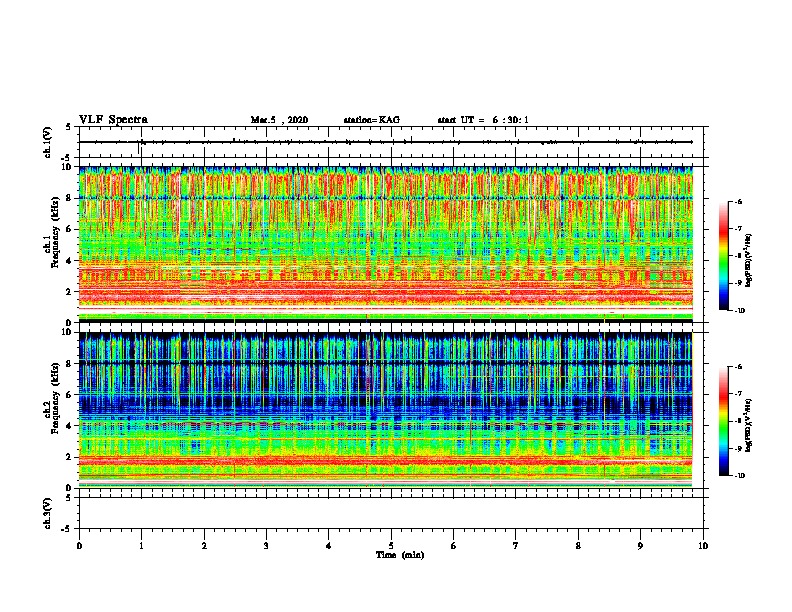Click the "Time (min)" axis label
The height and width of the screenshot is (612, 792).
[x=400, y=555]
